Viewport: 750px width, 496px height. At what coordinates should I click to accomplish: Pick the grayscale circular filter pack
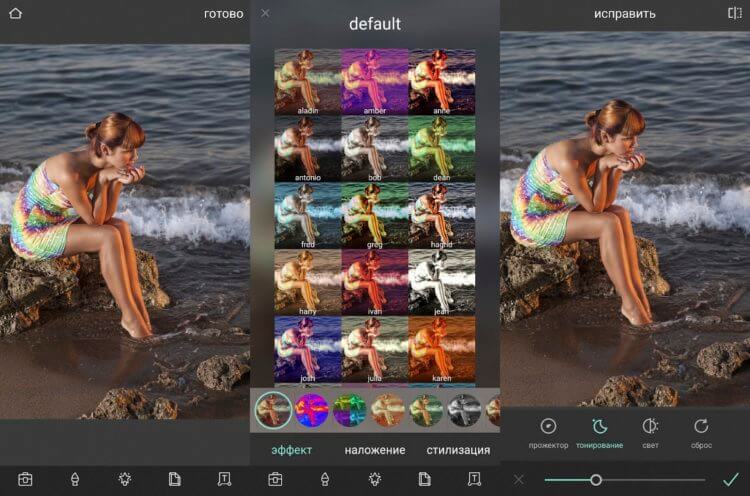coord(464,410)
